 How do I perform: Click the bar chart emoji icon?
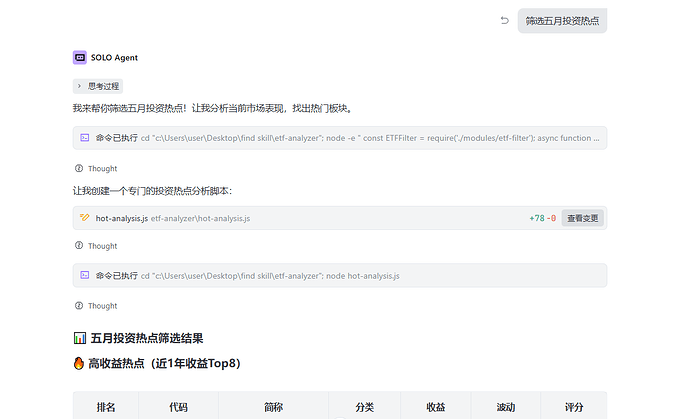(80, 338)
